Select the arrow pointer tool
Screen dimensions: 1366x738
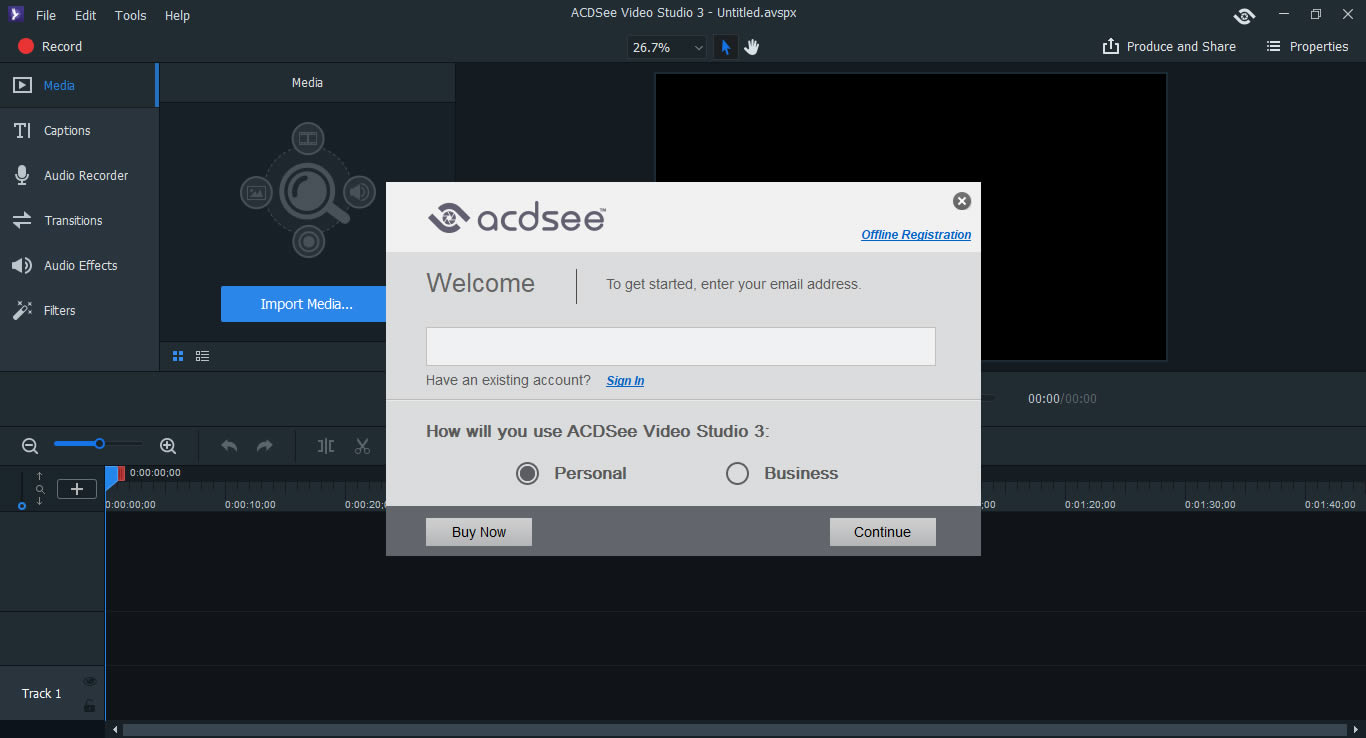tap(726, 47)
